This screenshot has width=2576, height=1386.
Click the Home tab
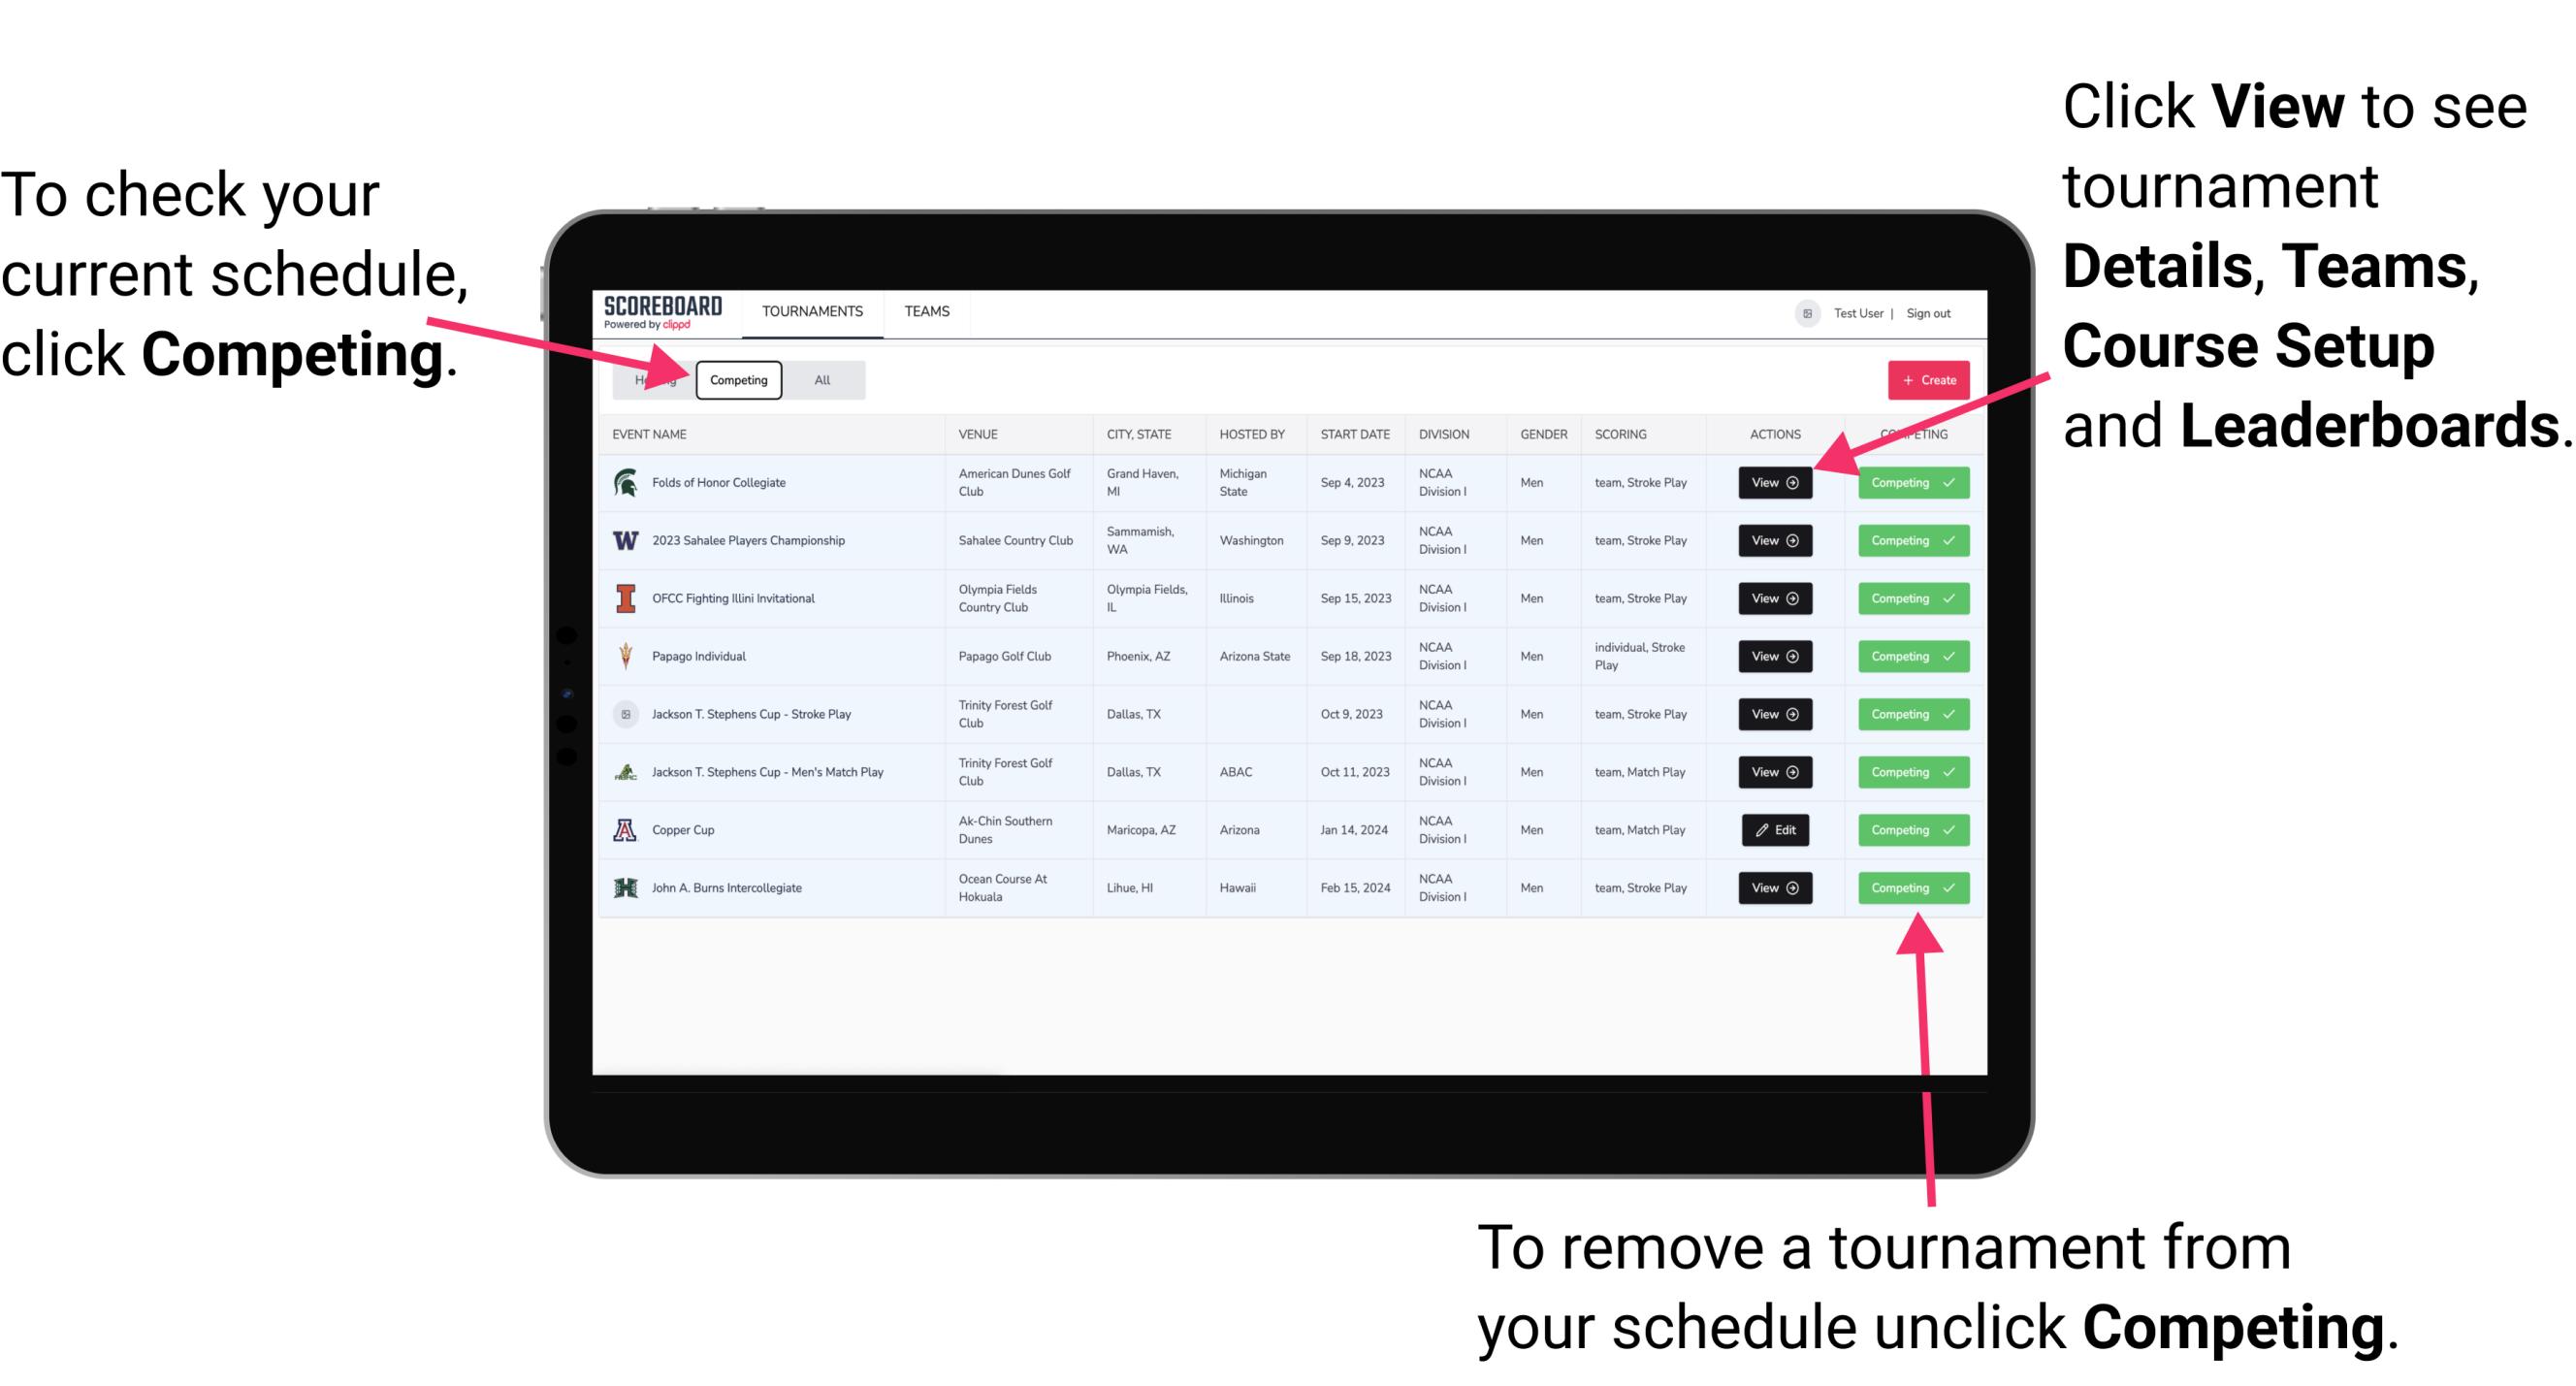pos(652,379)
